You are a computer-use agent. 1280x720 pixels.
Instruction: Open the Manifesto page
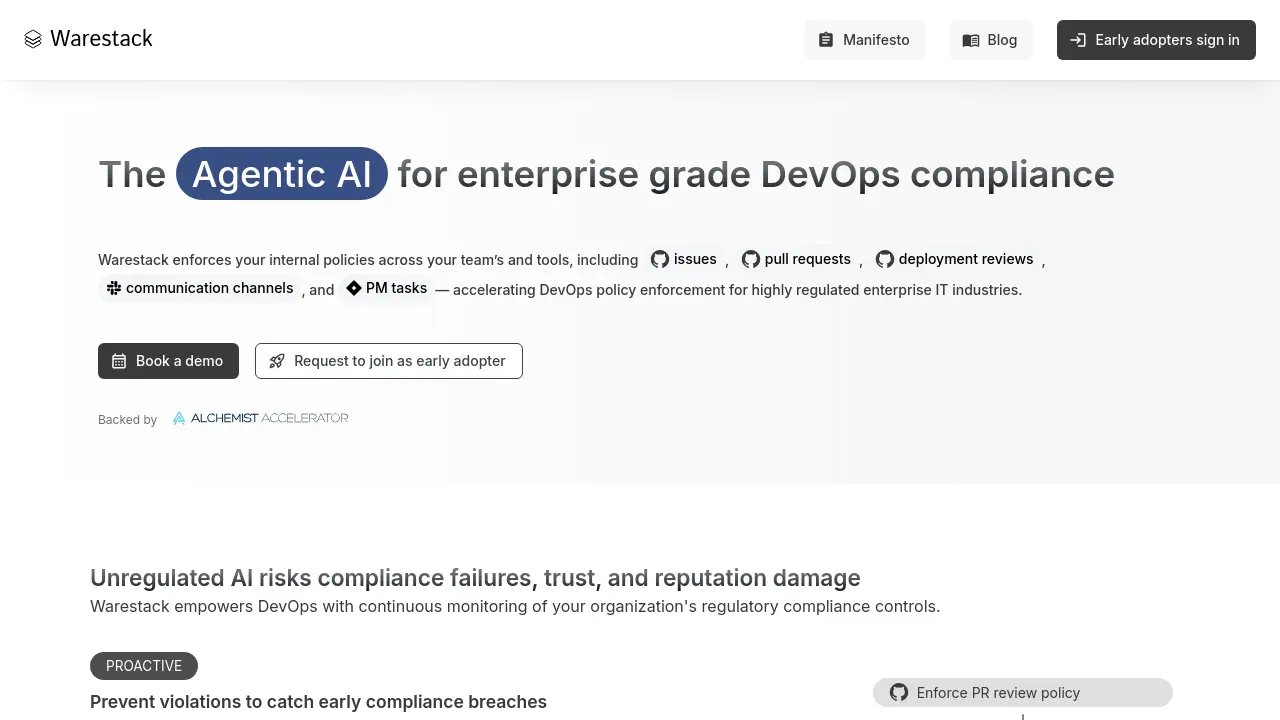point(865,40)
